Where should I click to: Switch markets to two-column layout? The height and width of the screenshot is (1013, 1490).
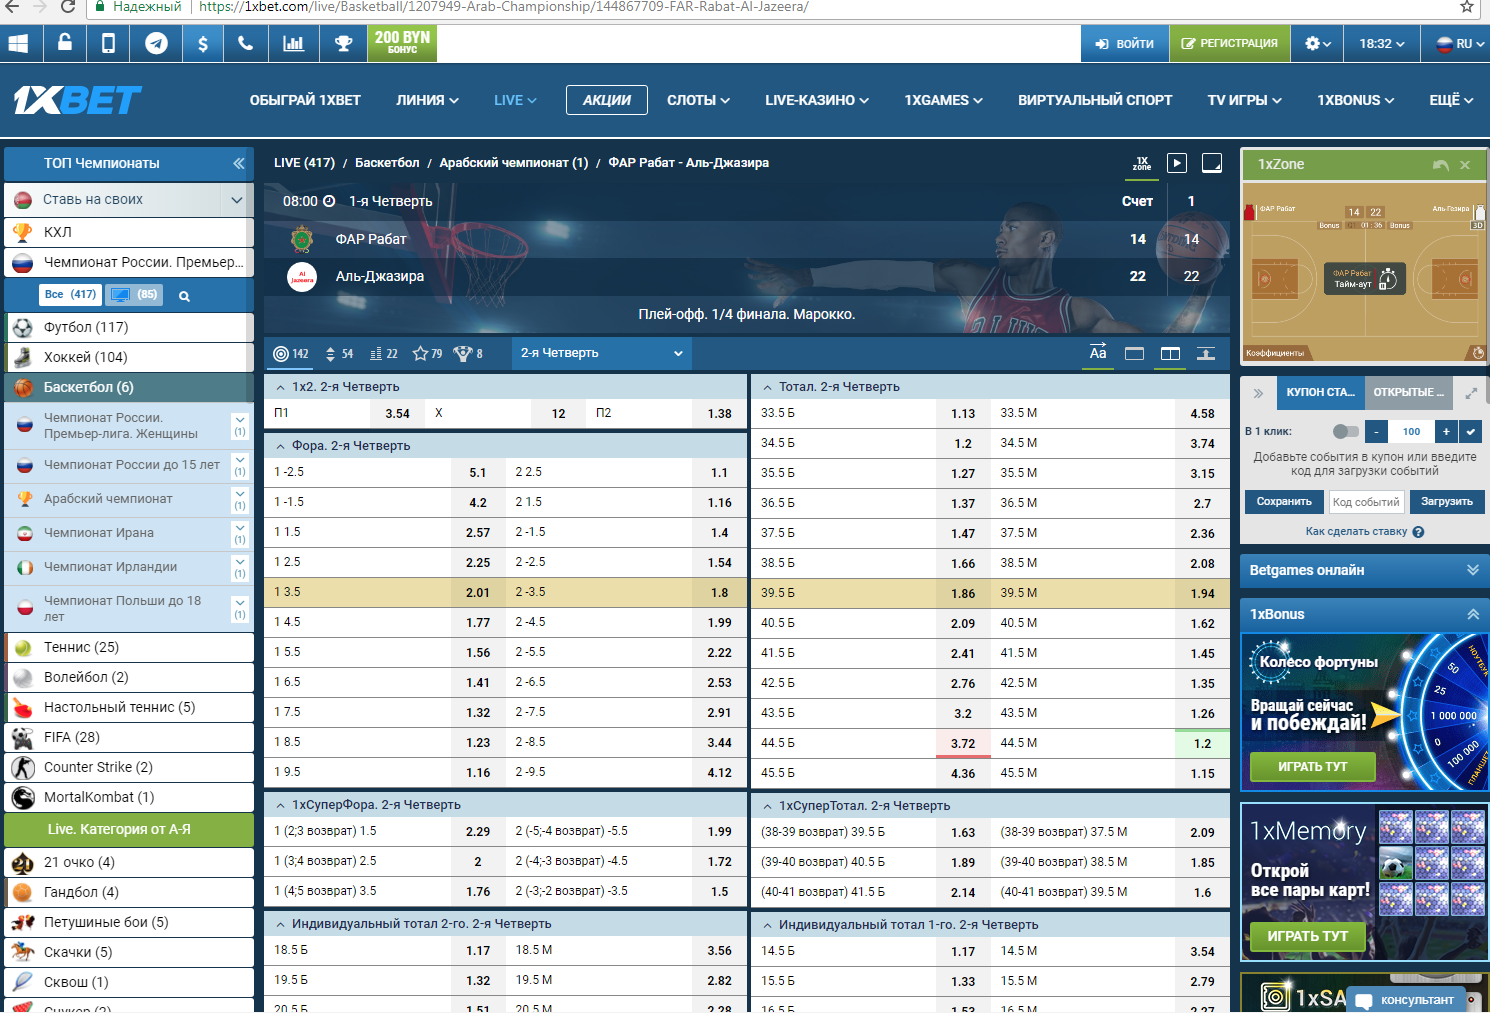[1170, 353]
